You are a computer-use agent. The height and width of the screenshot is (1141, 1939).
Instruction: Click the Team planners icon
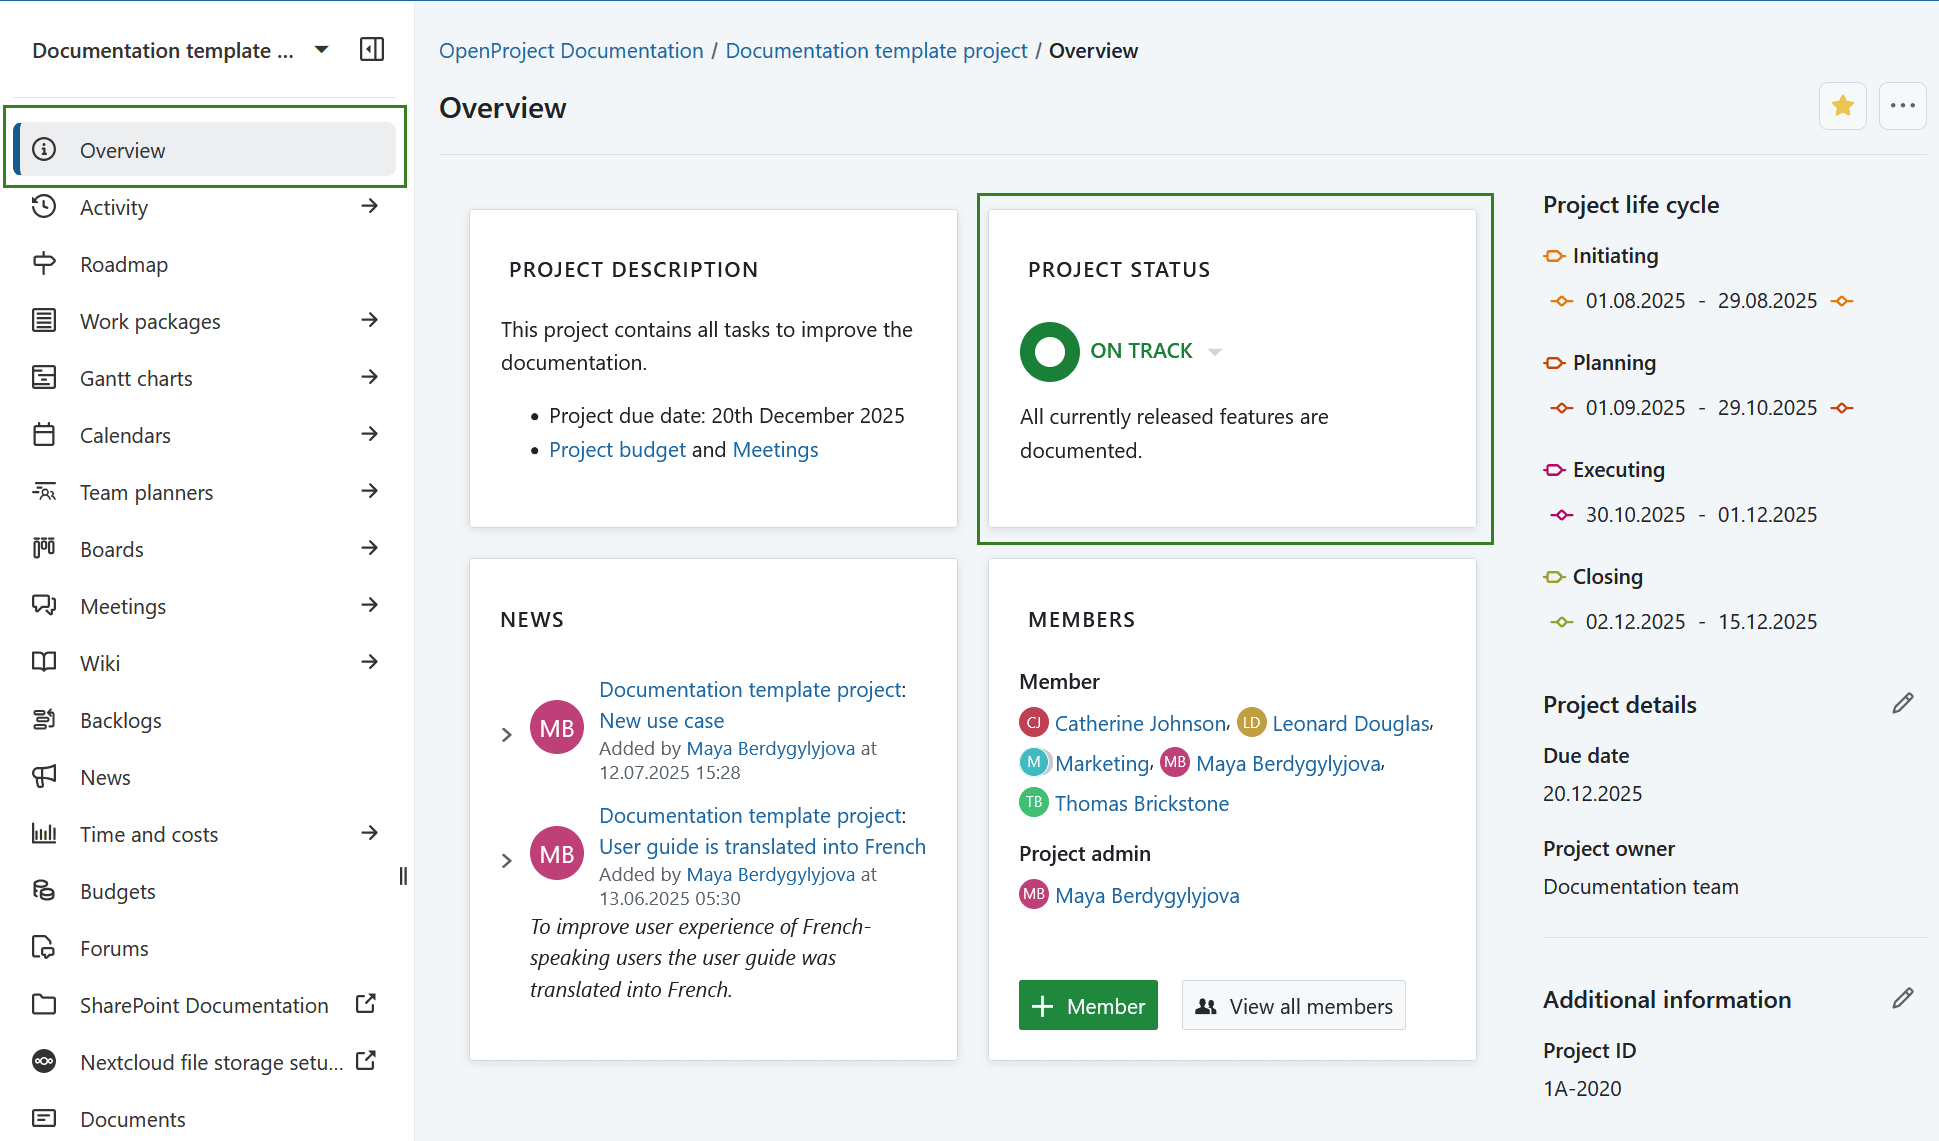click(44, 491)
